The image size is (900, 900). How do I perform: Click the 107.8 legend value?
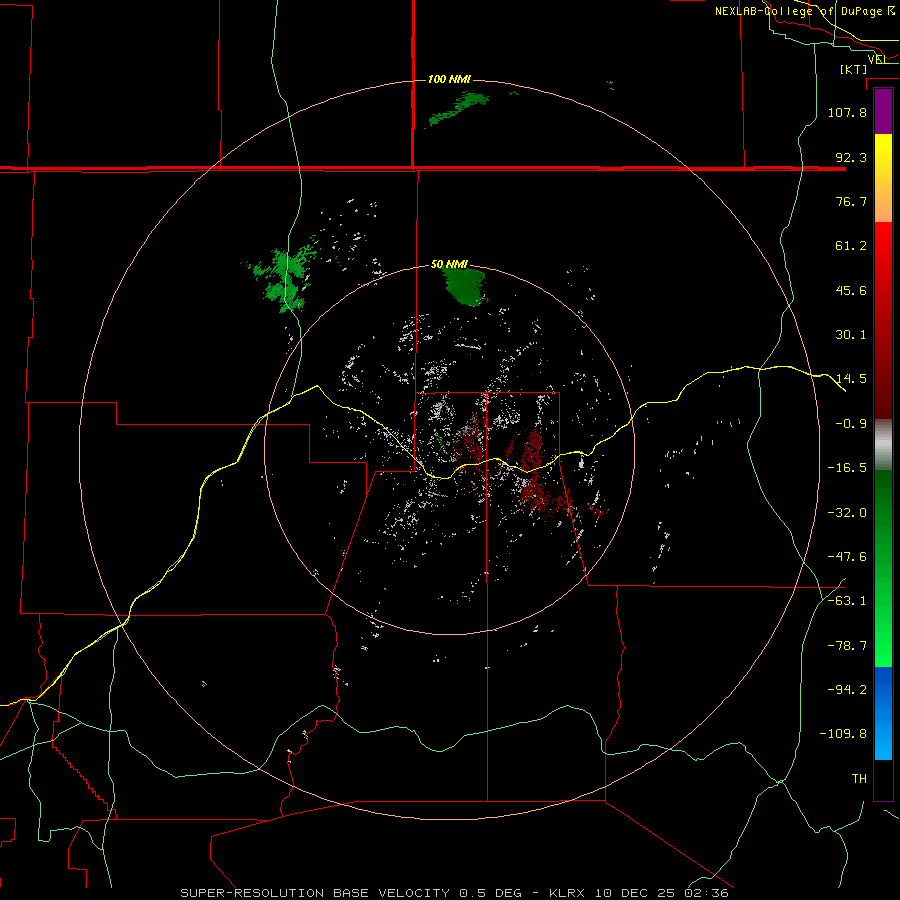point(847,112)
